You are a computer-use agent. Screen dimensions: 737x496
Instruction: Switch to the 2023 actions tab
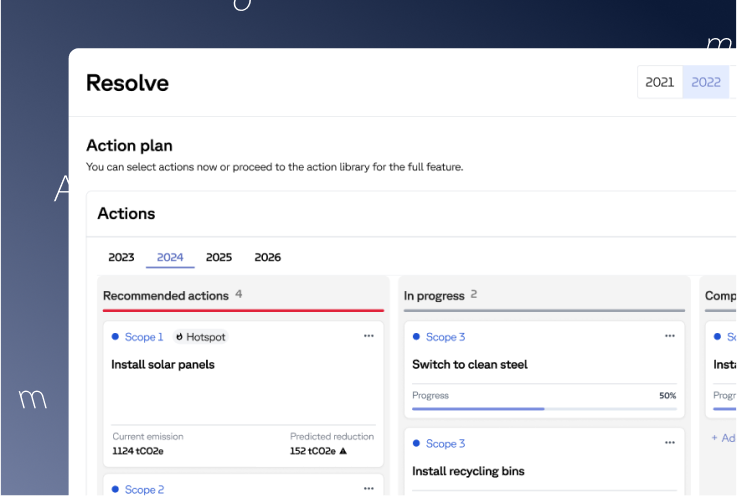pyautogui.click(x=121, y=257)
